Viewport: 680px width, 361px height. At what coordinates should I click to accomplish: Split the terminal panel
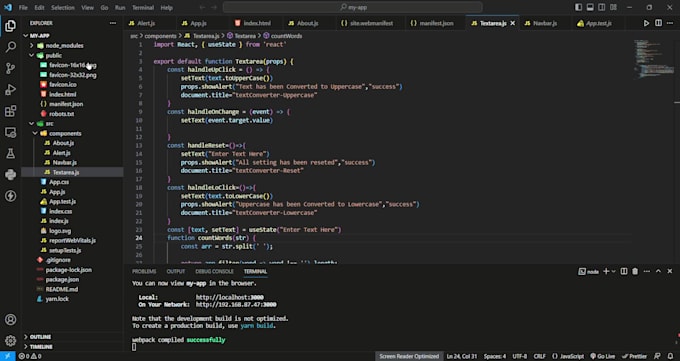pos(624,271)
